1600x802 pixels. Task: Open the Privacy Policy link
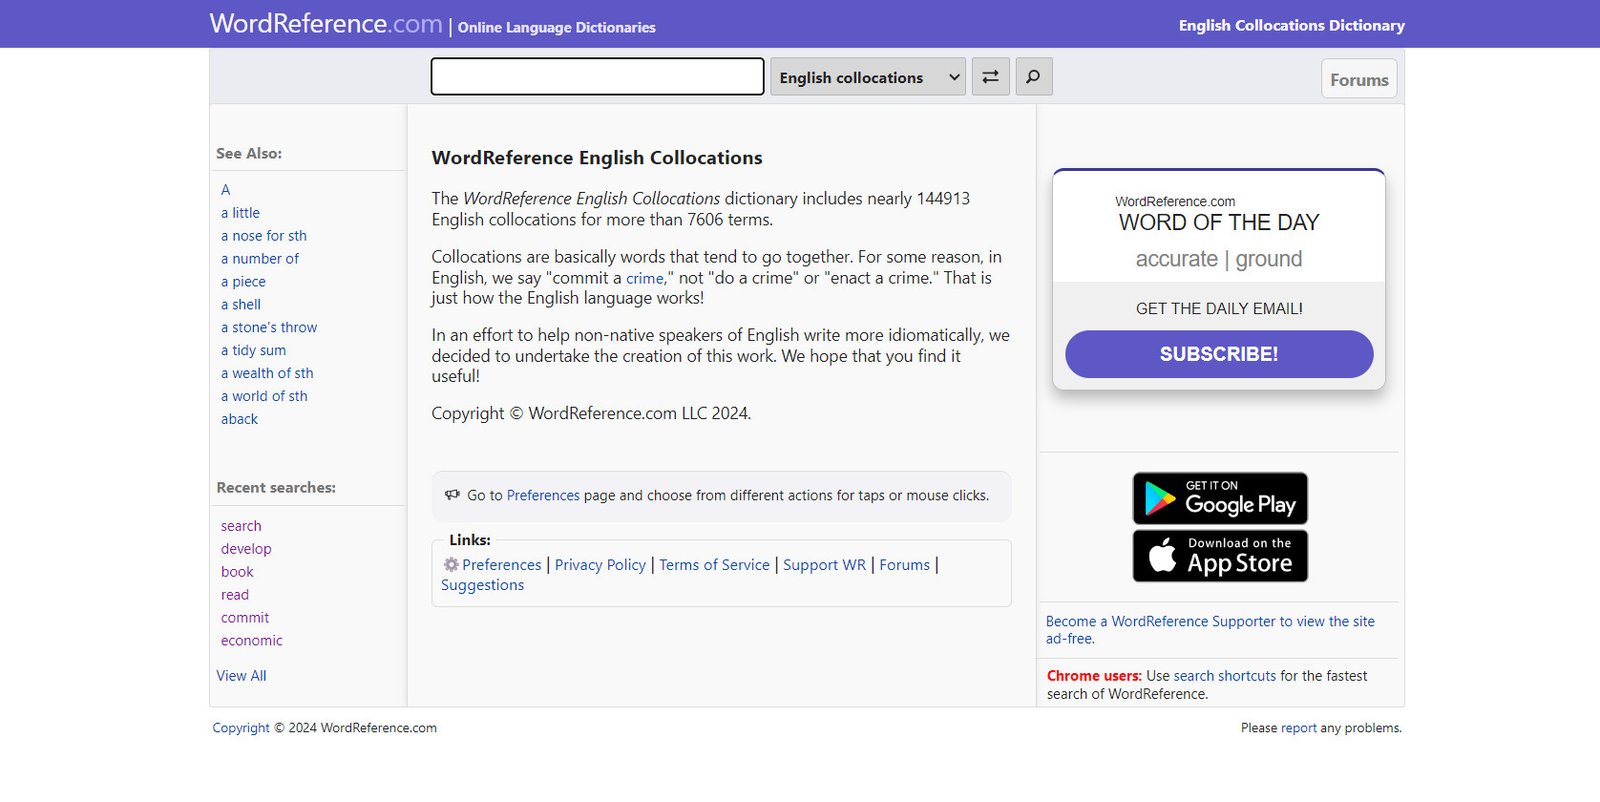click(600, 565)
